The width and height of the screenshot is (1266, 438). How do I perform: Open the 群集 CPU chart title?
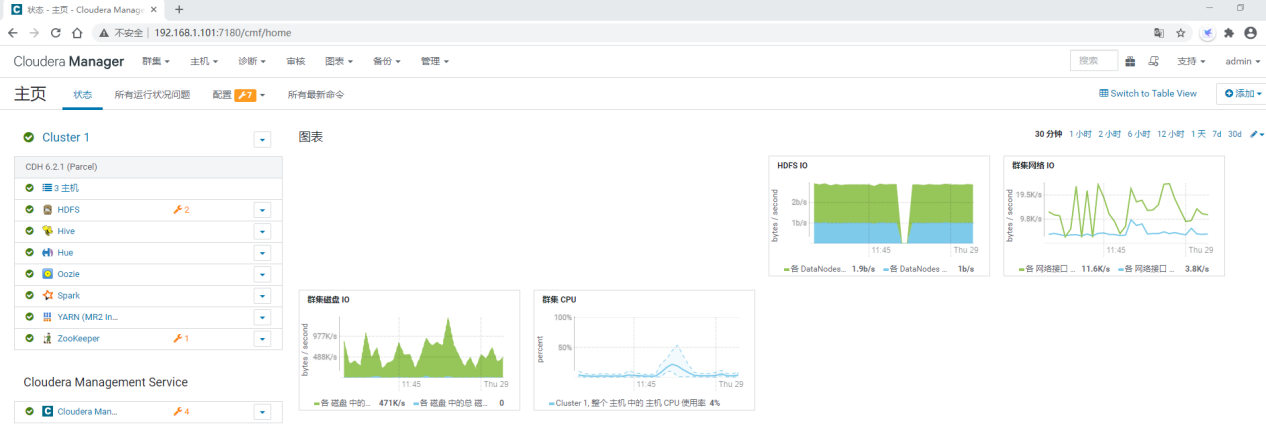559,299
